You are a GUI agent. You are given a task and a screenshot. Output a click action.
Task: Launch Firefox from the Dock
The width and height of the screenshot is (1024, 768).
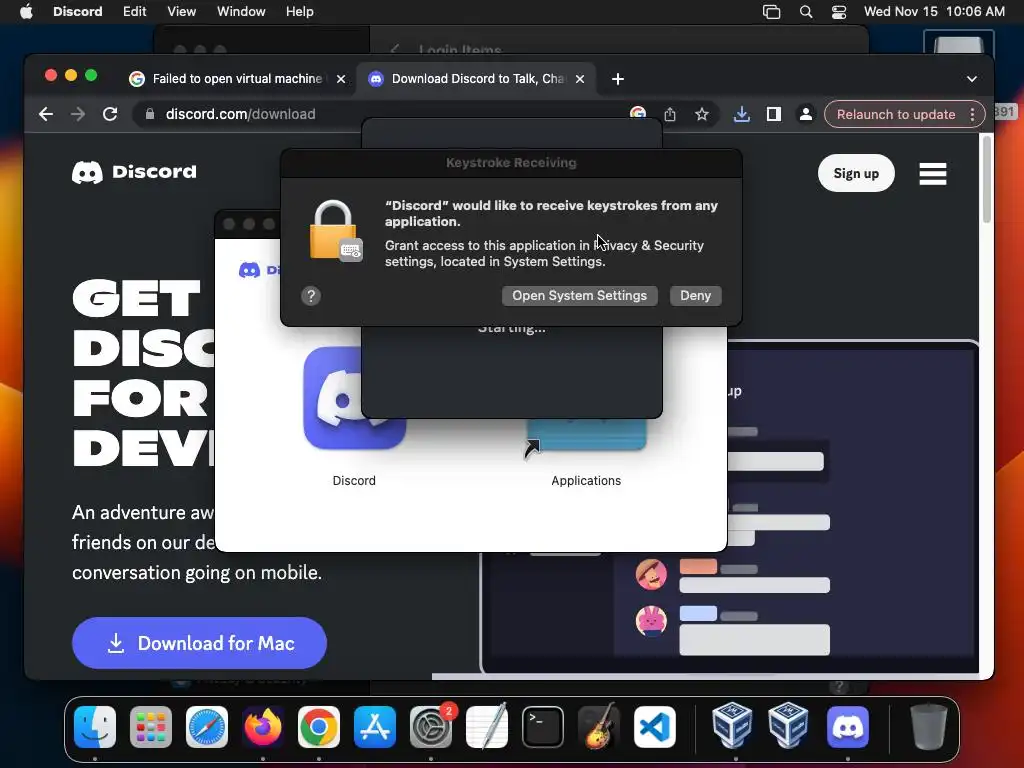click(x=263, y=727)
